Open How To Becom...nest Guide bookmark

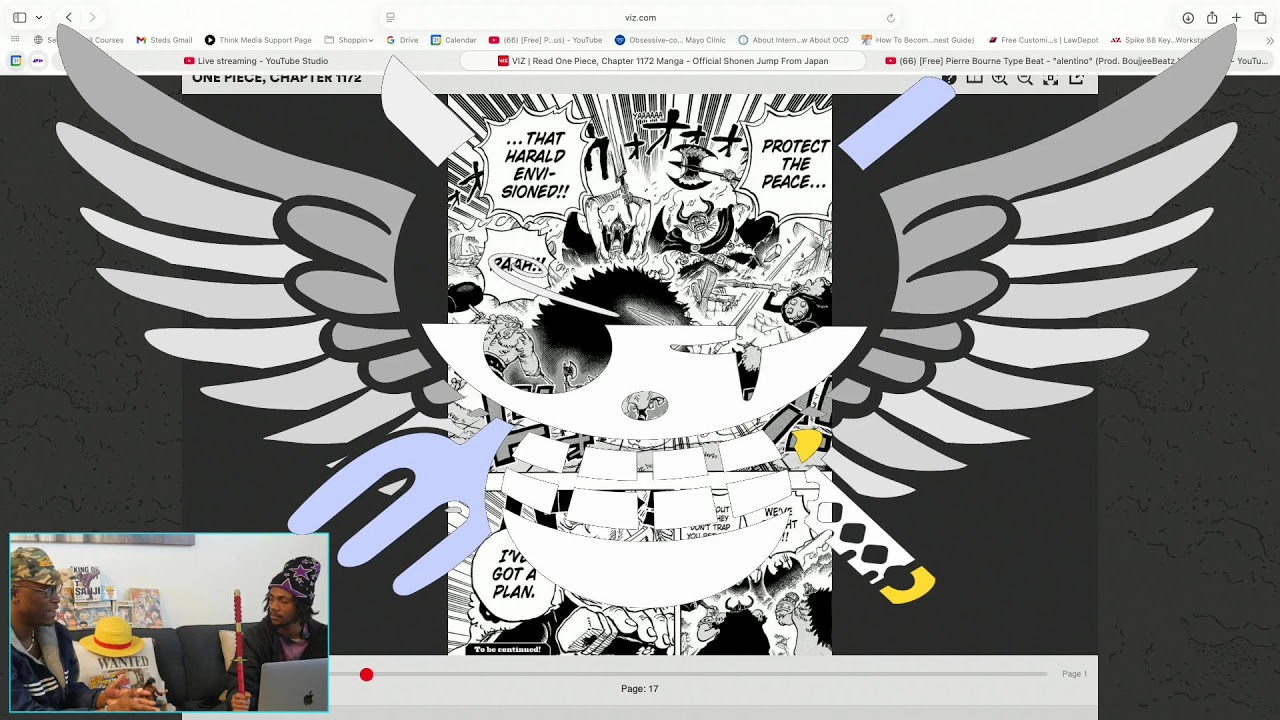pyautogui.click(x=917, y=40)
